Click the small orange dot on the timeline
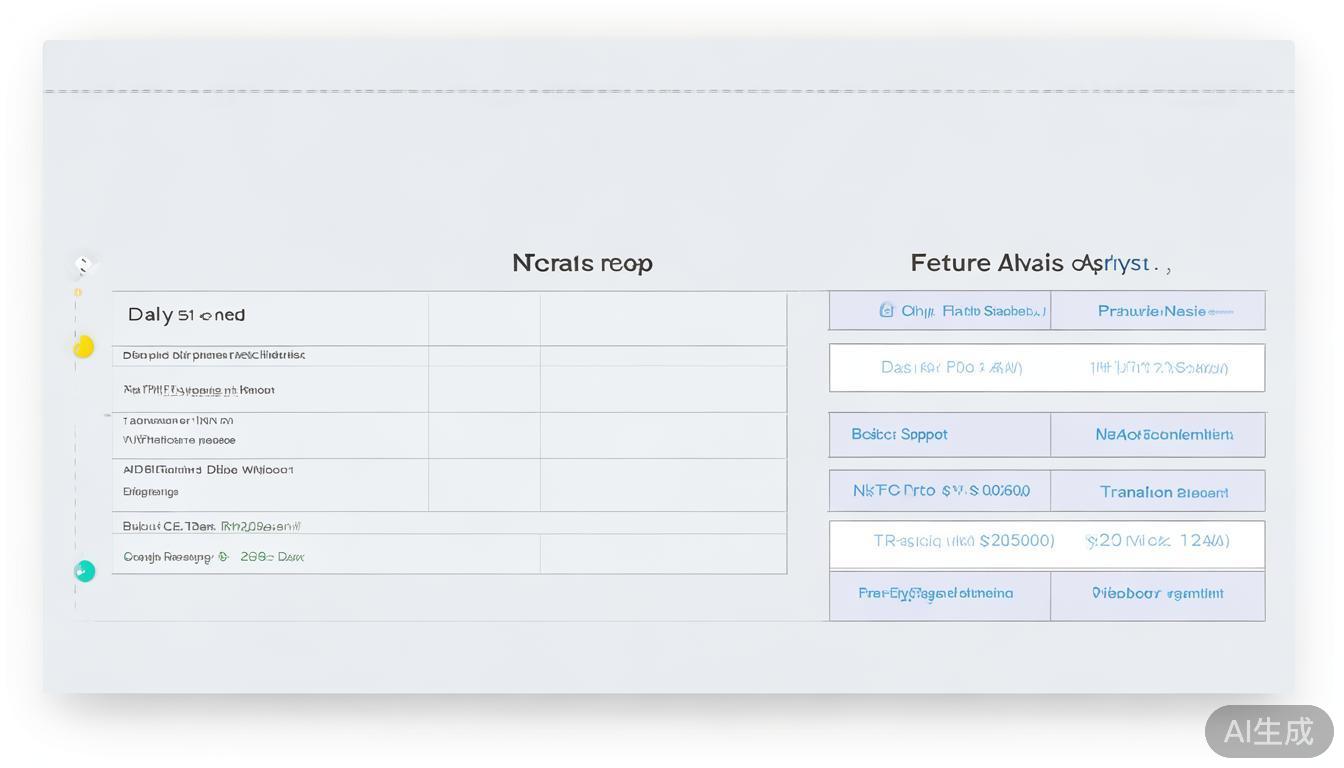The image size is (1344, 768). 78,293
